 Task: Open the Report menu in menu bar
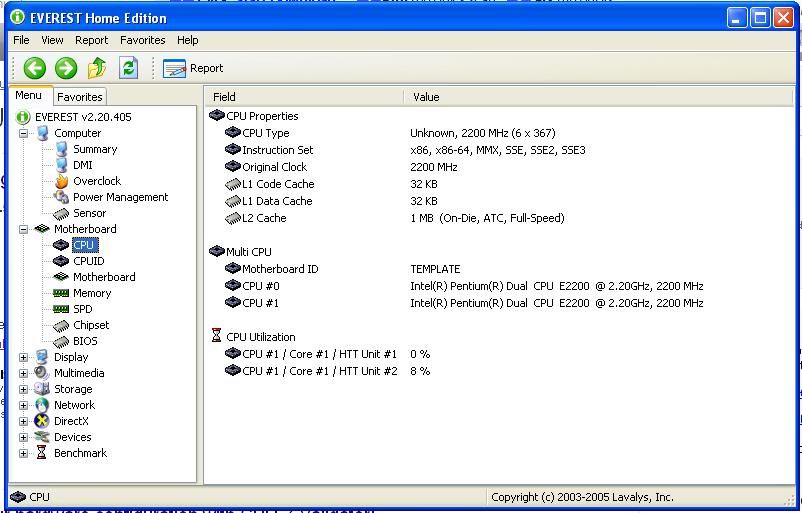pos(92,40)
